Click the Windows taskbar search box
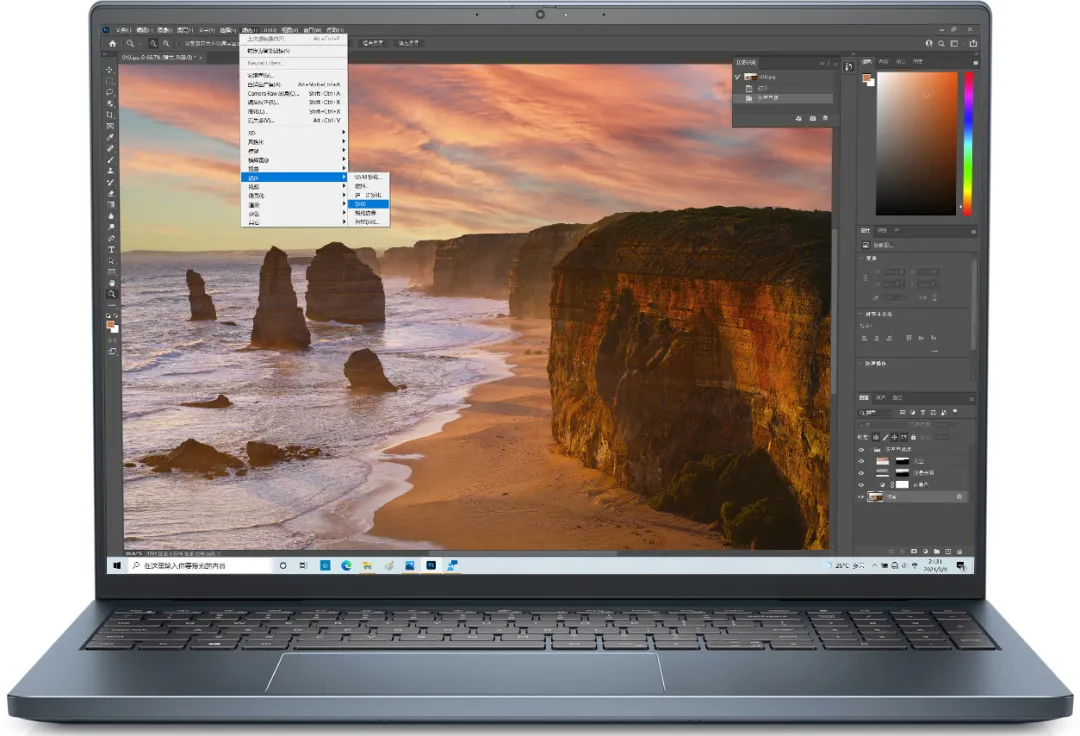Viewport: 1080px width, 736px height. [200, 565]
